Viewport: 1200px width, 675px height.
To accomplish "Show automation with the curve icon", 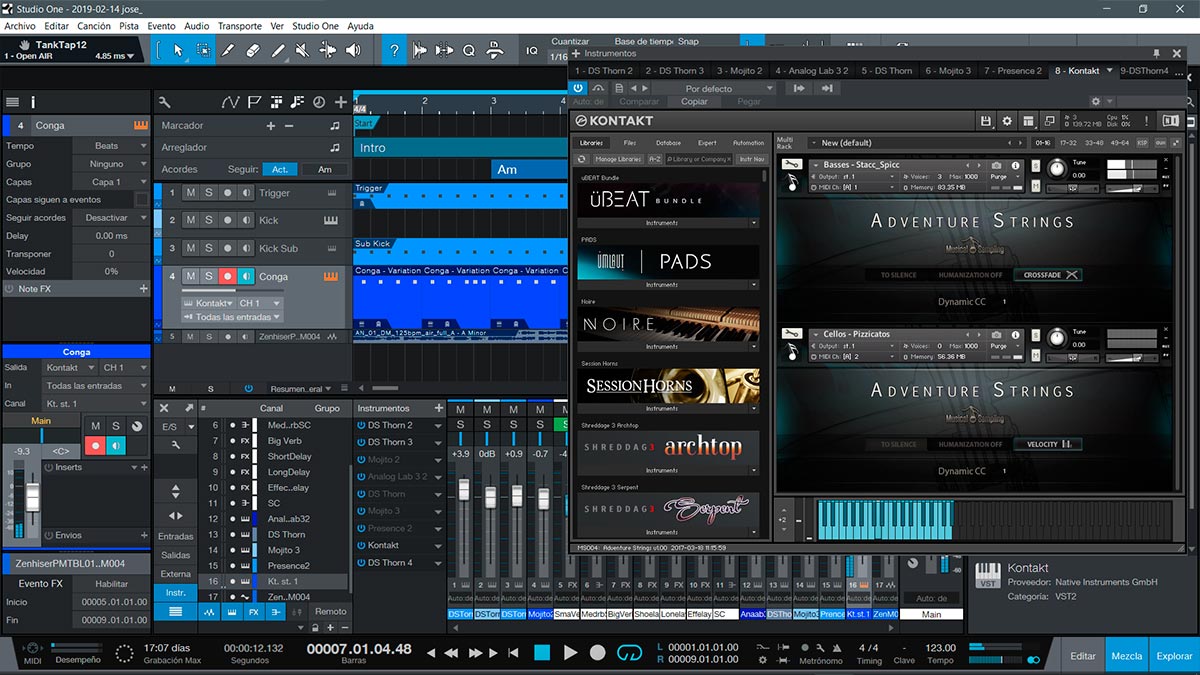I will point(231,102).
